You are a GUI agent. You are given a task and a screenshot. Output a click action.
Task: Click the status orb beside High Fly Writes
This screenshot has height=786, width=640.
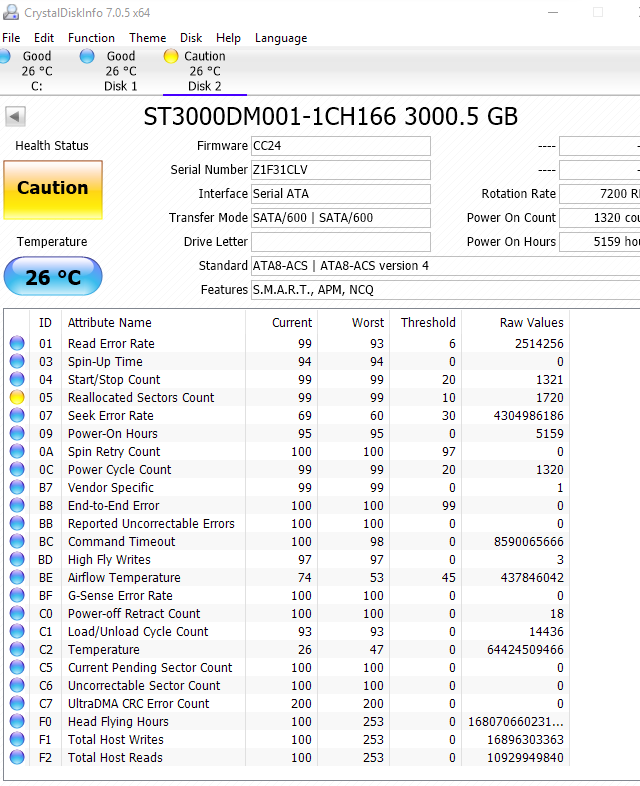coord(17,559)
